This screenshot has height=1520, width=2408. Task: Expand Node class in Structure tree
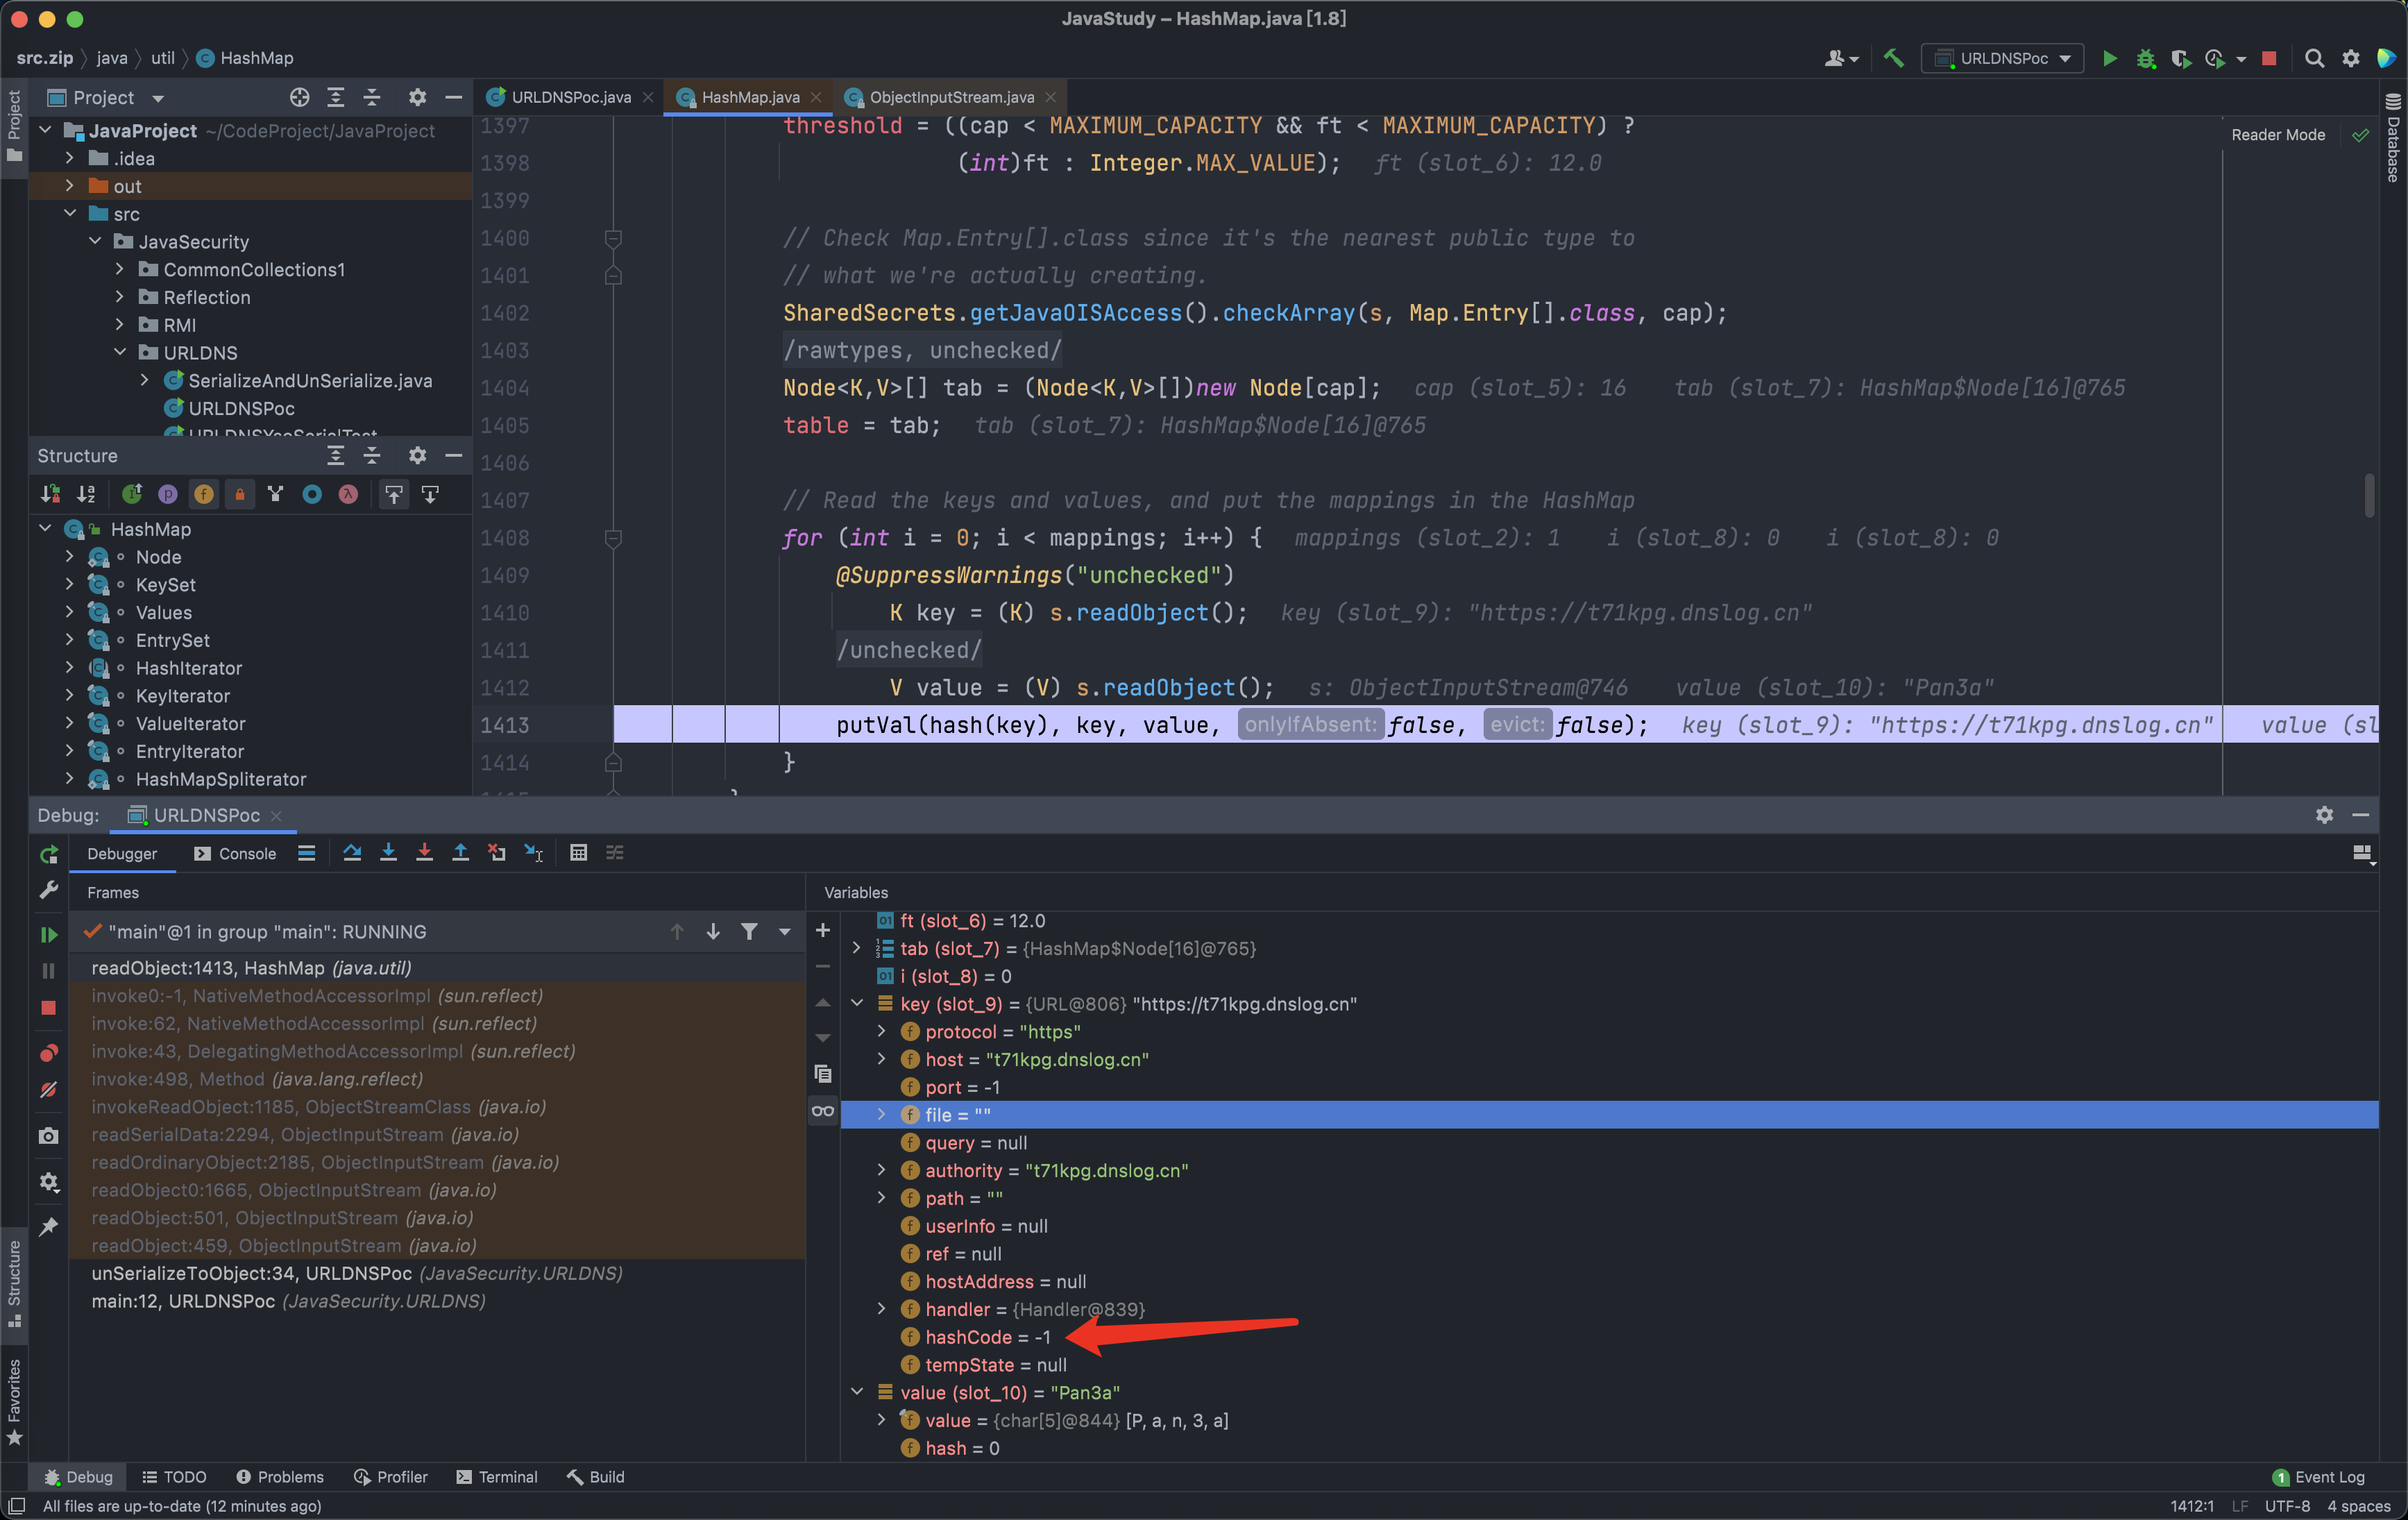point(69,556)
